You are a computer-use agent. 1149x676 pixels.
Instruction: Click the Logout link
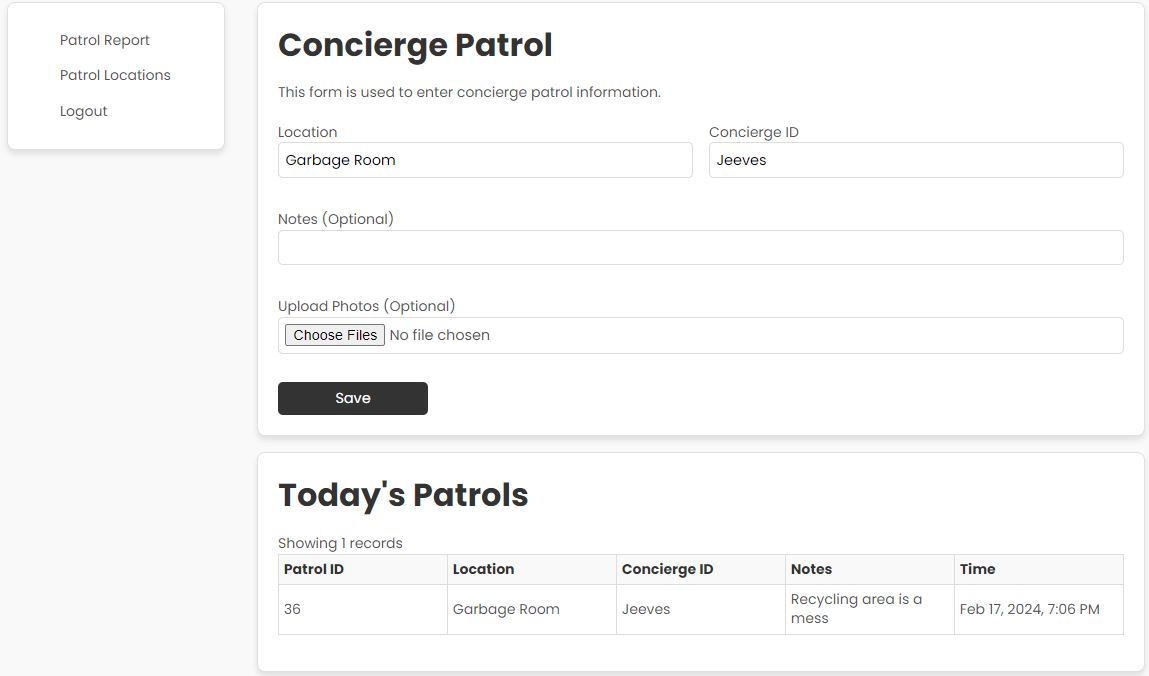pos(84,111)
